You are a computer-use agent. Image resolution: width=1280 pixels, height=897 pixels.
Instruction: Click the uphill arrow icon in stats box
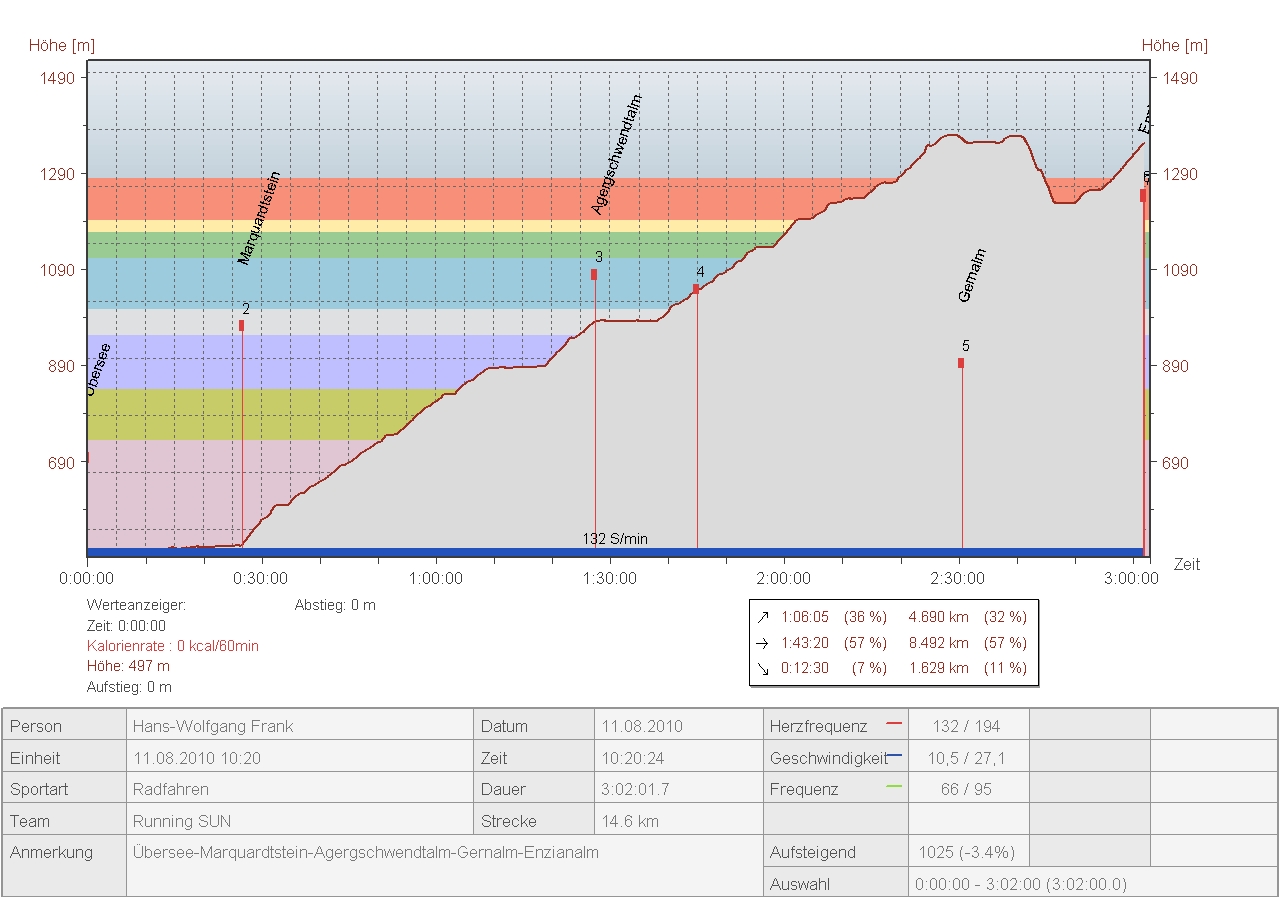click(764, 618)
